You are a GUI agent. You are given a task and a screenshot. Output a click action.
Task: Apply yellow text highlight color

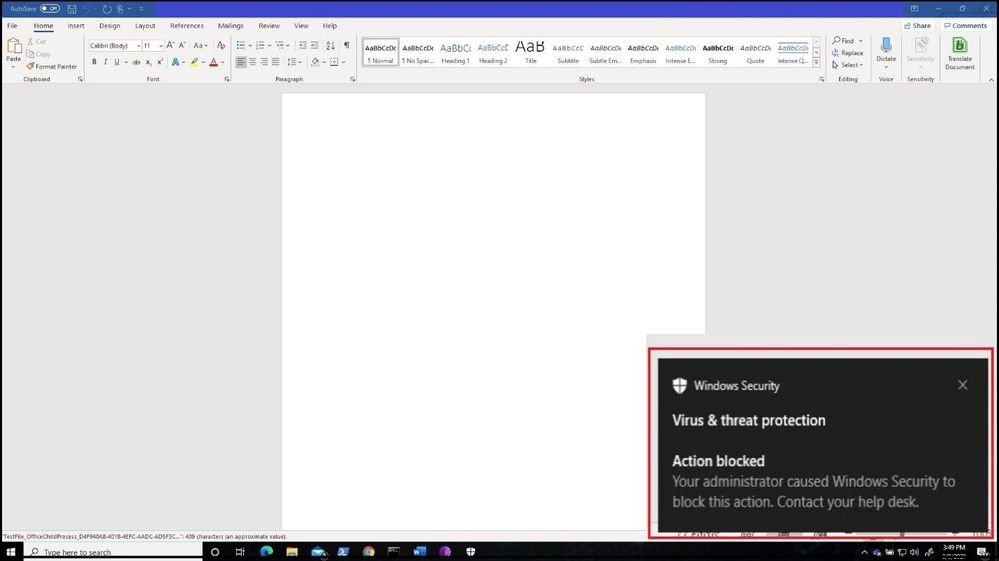point(194,62)
